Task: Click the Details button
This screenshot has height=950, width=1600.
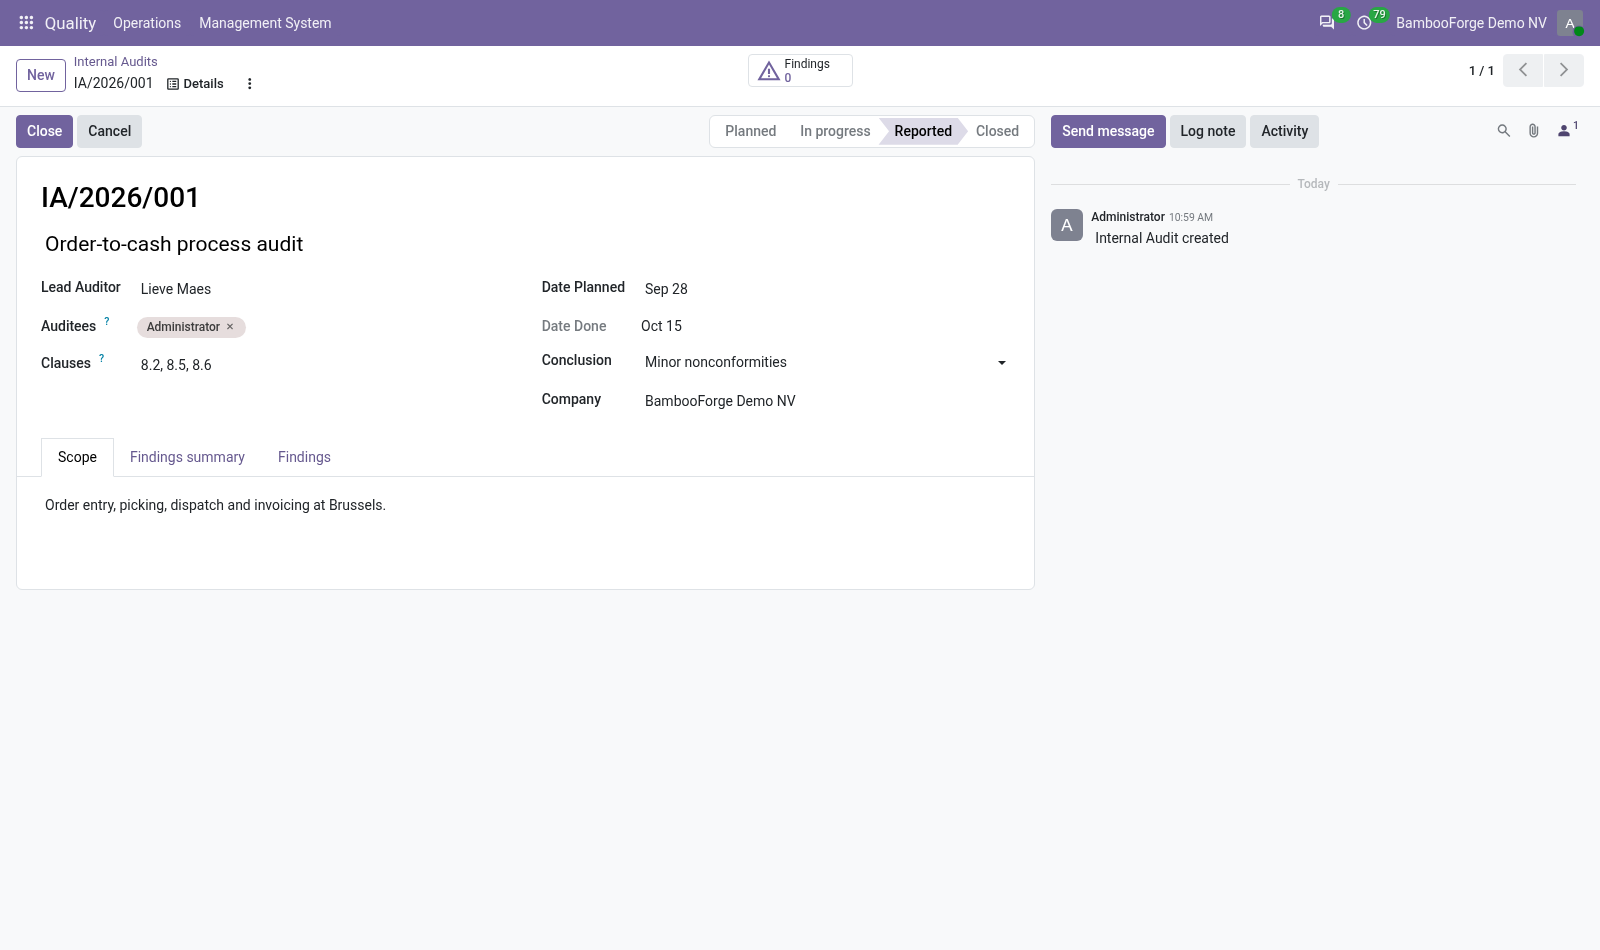Action: 195,84
